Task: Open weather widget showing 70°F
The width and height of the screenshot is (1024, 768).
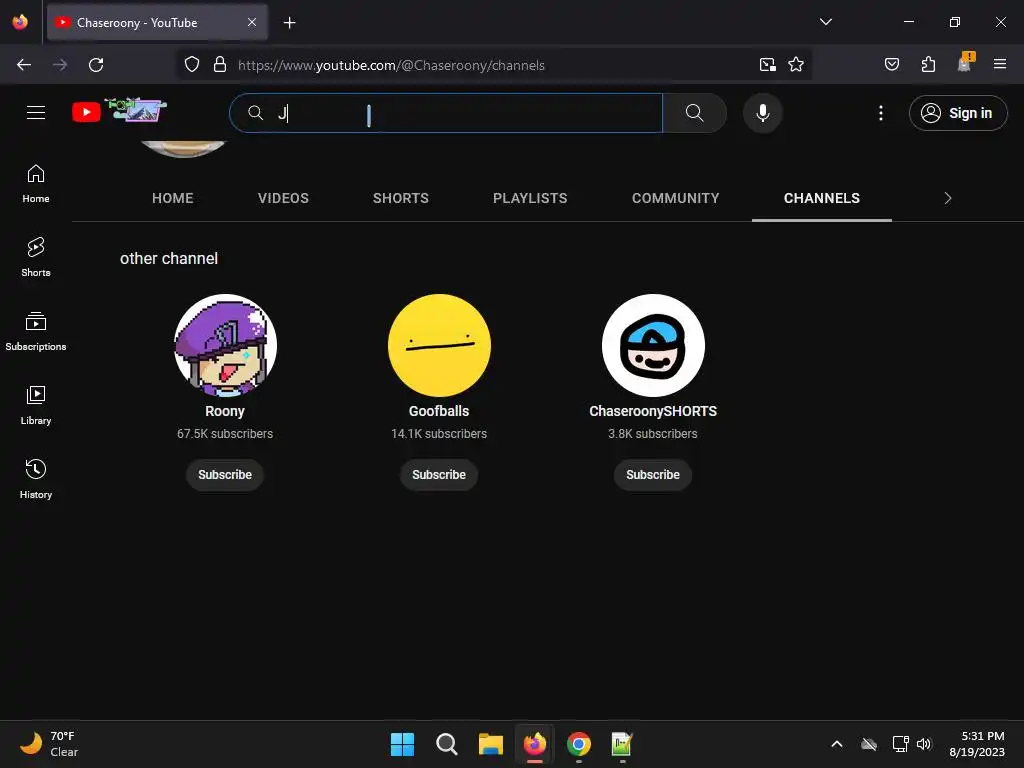Action: click(48, 744)
